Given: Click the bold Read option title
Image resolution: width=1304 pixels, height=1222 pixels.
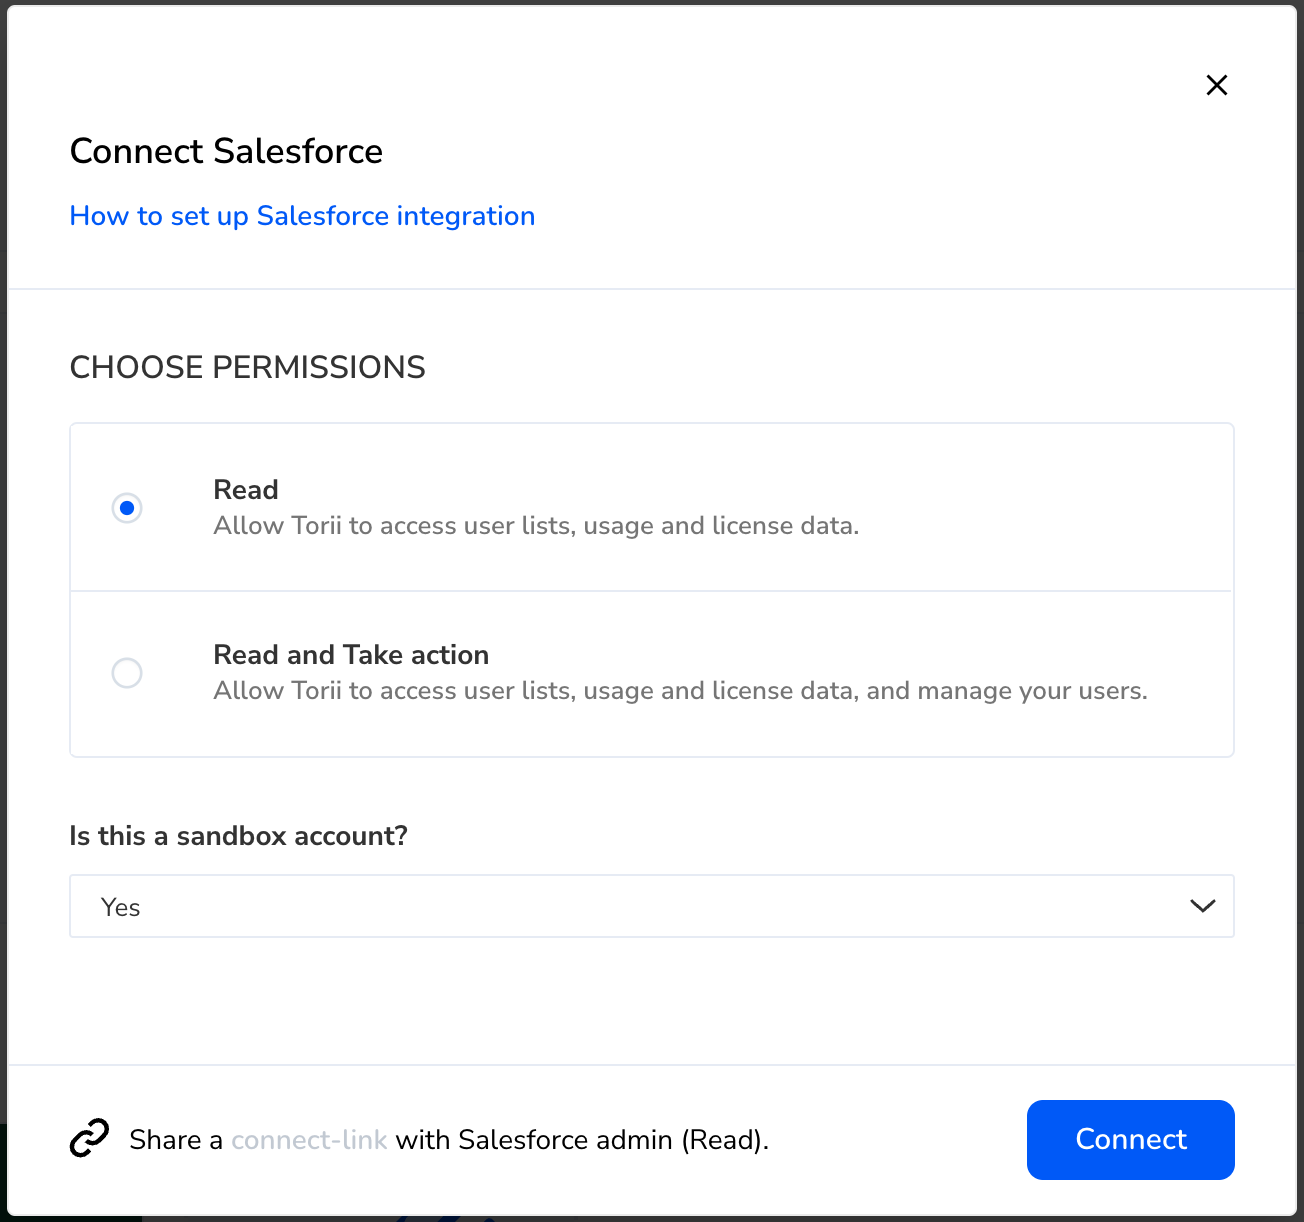Looking at the screenshot, I should click(x=246, y=490).
